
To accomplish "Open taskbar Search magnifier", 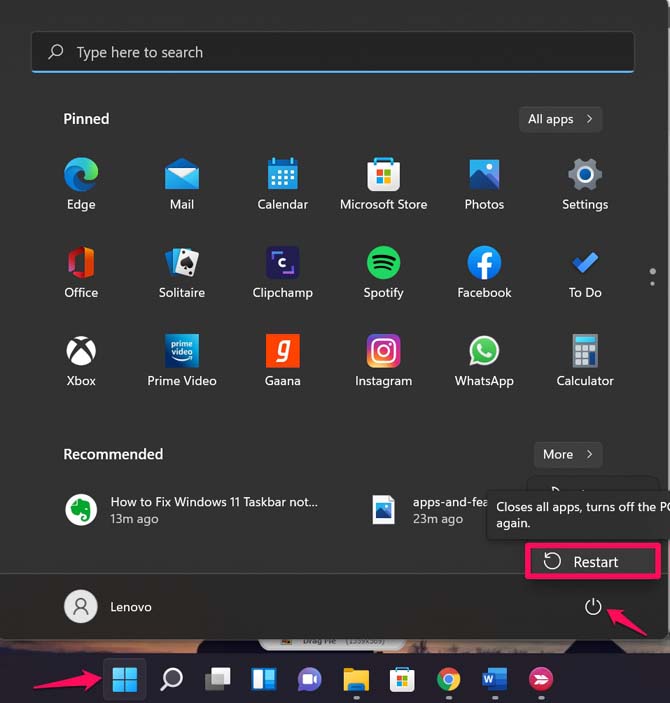I will point(172,679).
